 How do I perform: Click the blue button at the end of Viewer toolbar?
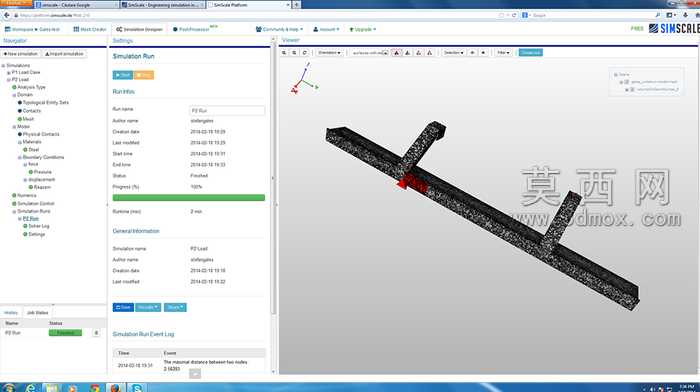pos(530,53)
